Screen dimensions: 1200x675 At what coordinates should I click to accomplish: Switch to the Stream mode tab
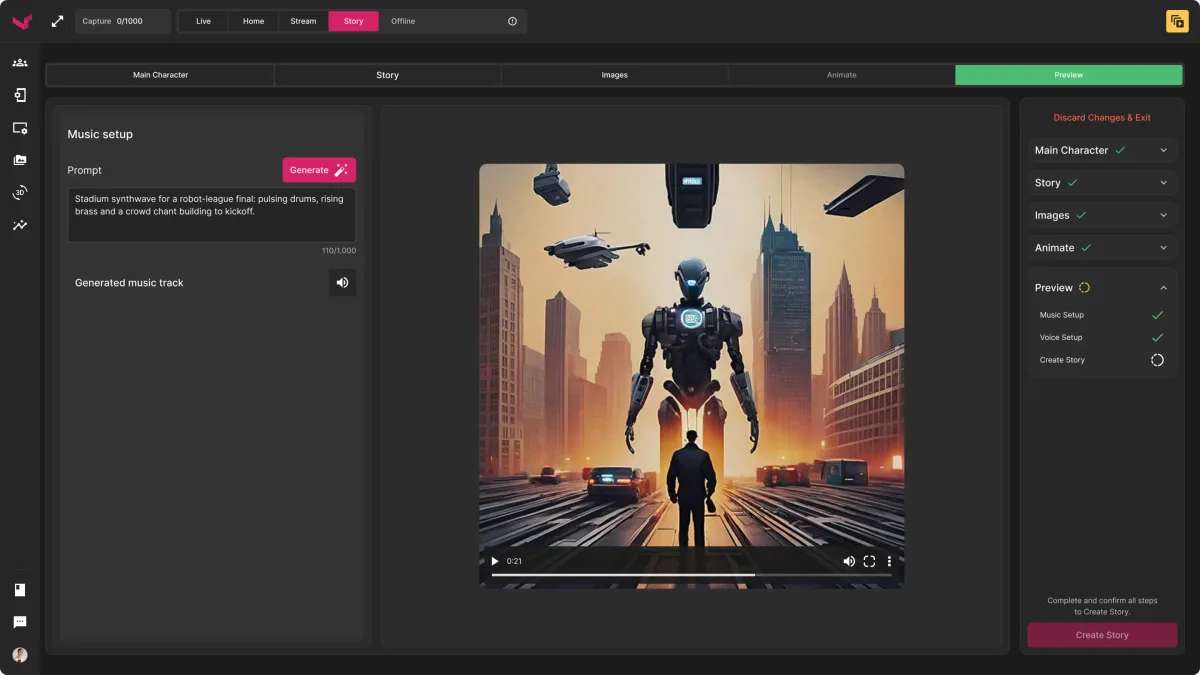tap(303, 21)
